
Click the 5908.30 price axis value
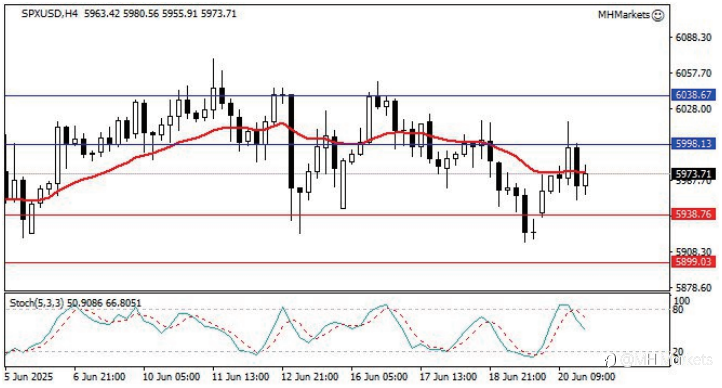click(693, 251)
